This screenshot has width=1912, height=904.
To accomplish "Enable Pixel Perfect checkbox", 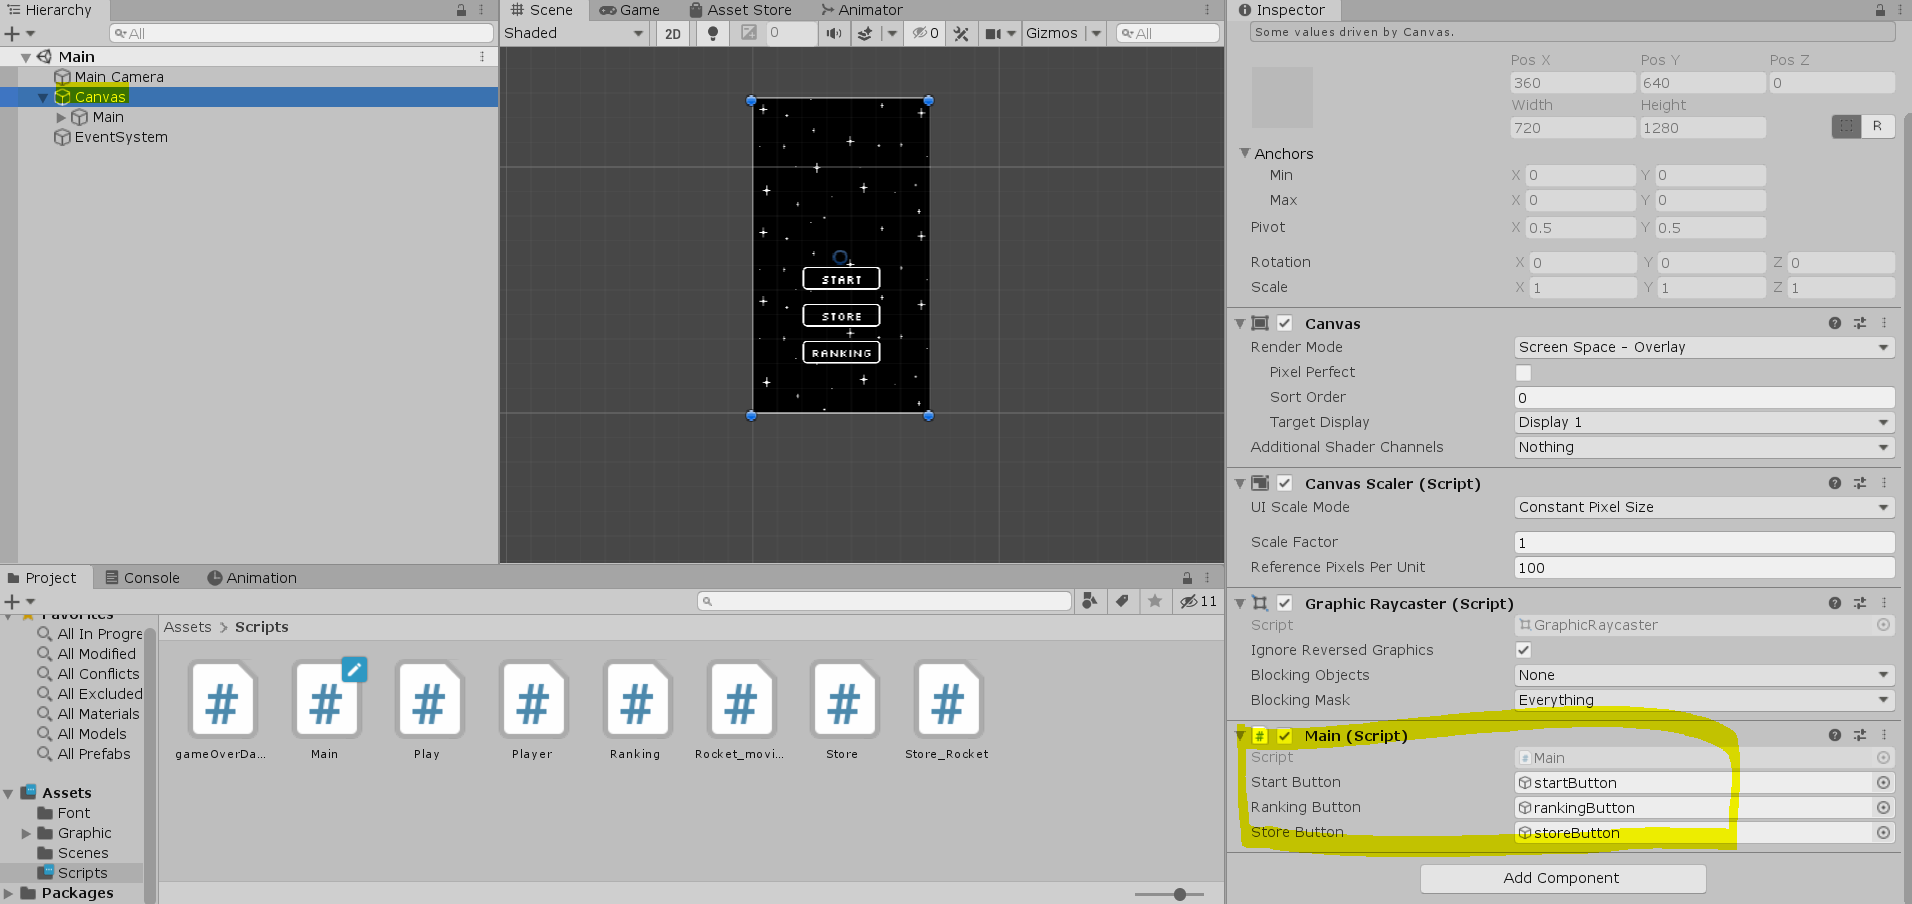I will tap(1523, 373).
